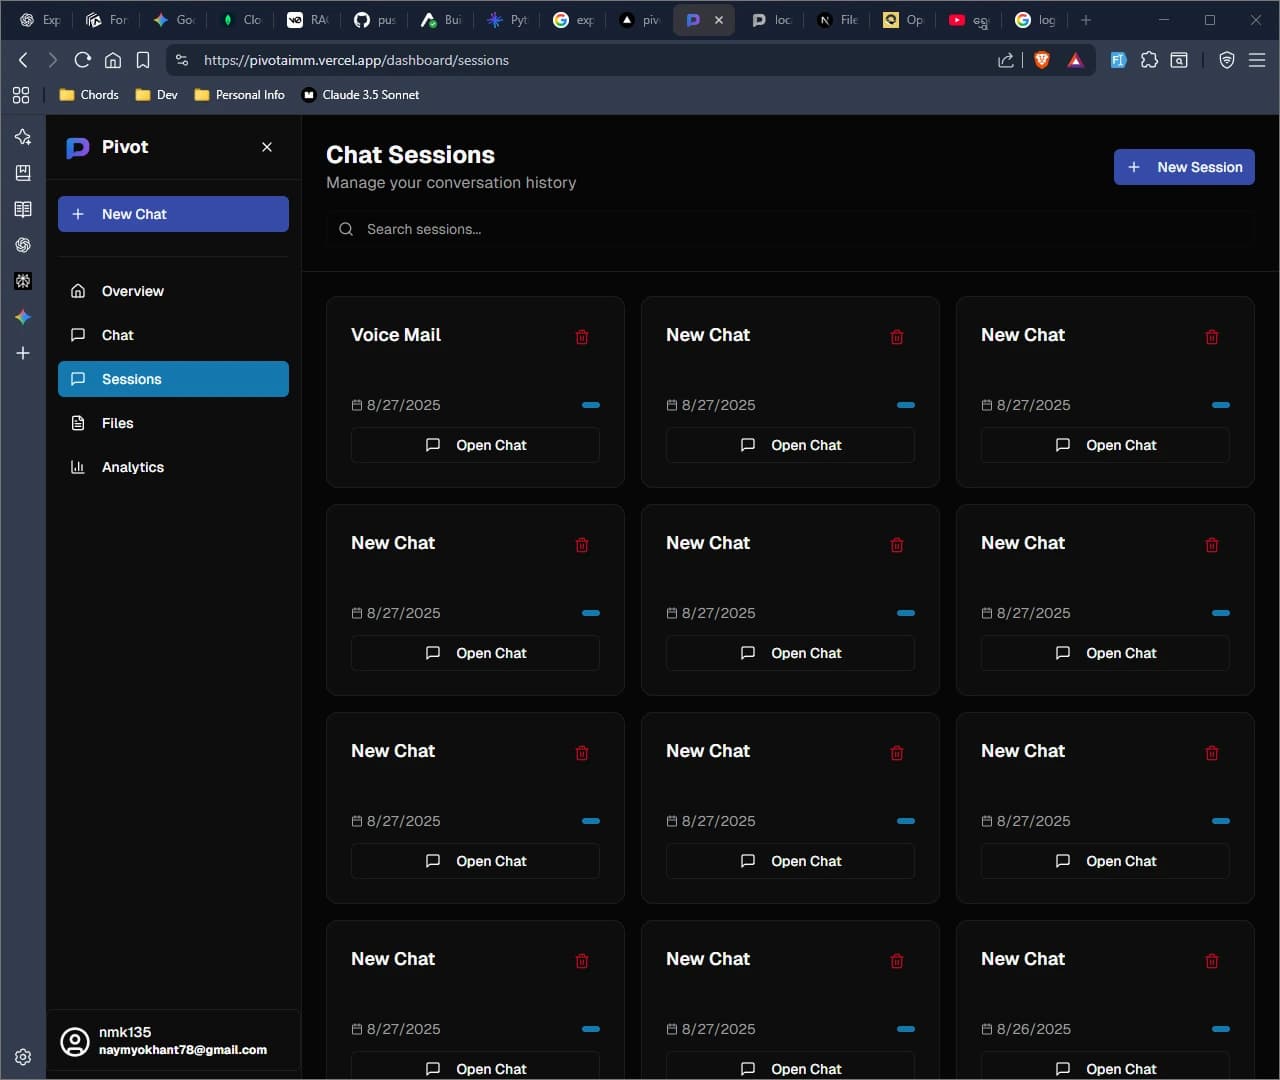Screen dimensions: 1280x1080
Task: Click the blue status bar on Voice Mail card
Action: coord(591,405)
